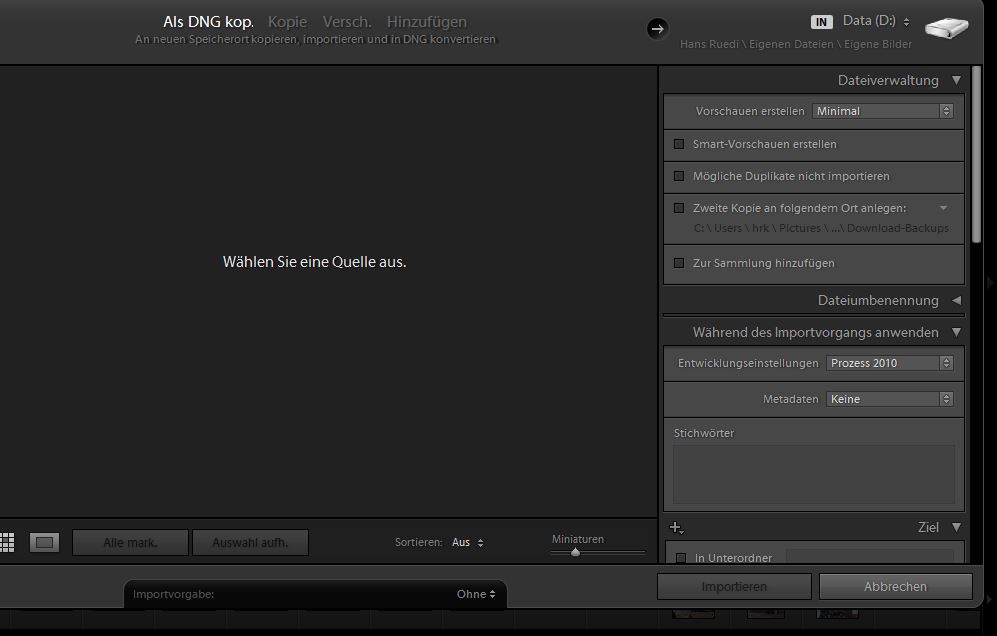Open the Entwicklungseinstellungen Prozess 2010 dropdown

[x=889, y=363]
